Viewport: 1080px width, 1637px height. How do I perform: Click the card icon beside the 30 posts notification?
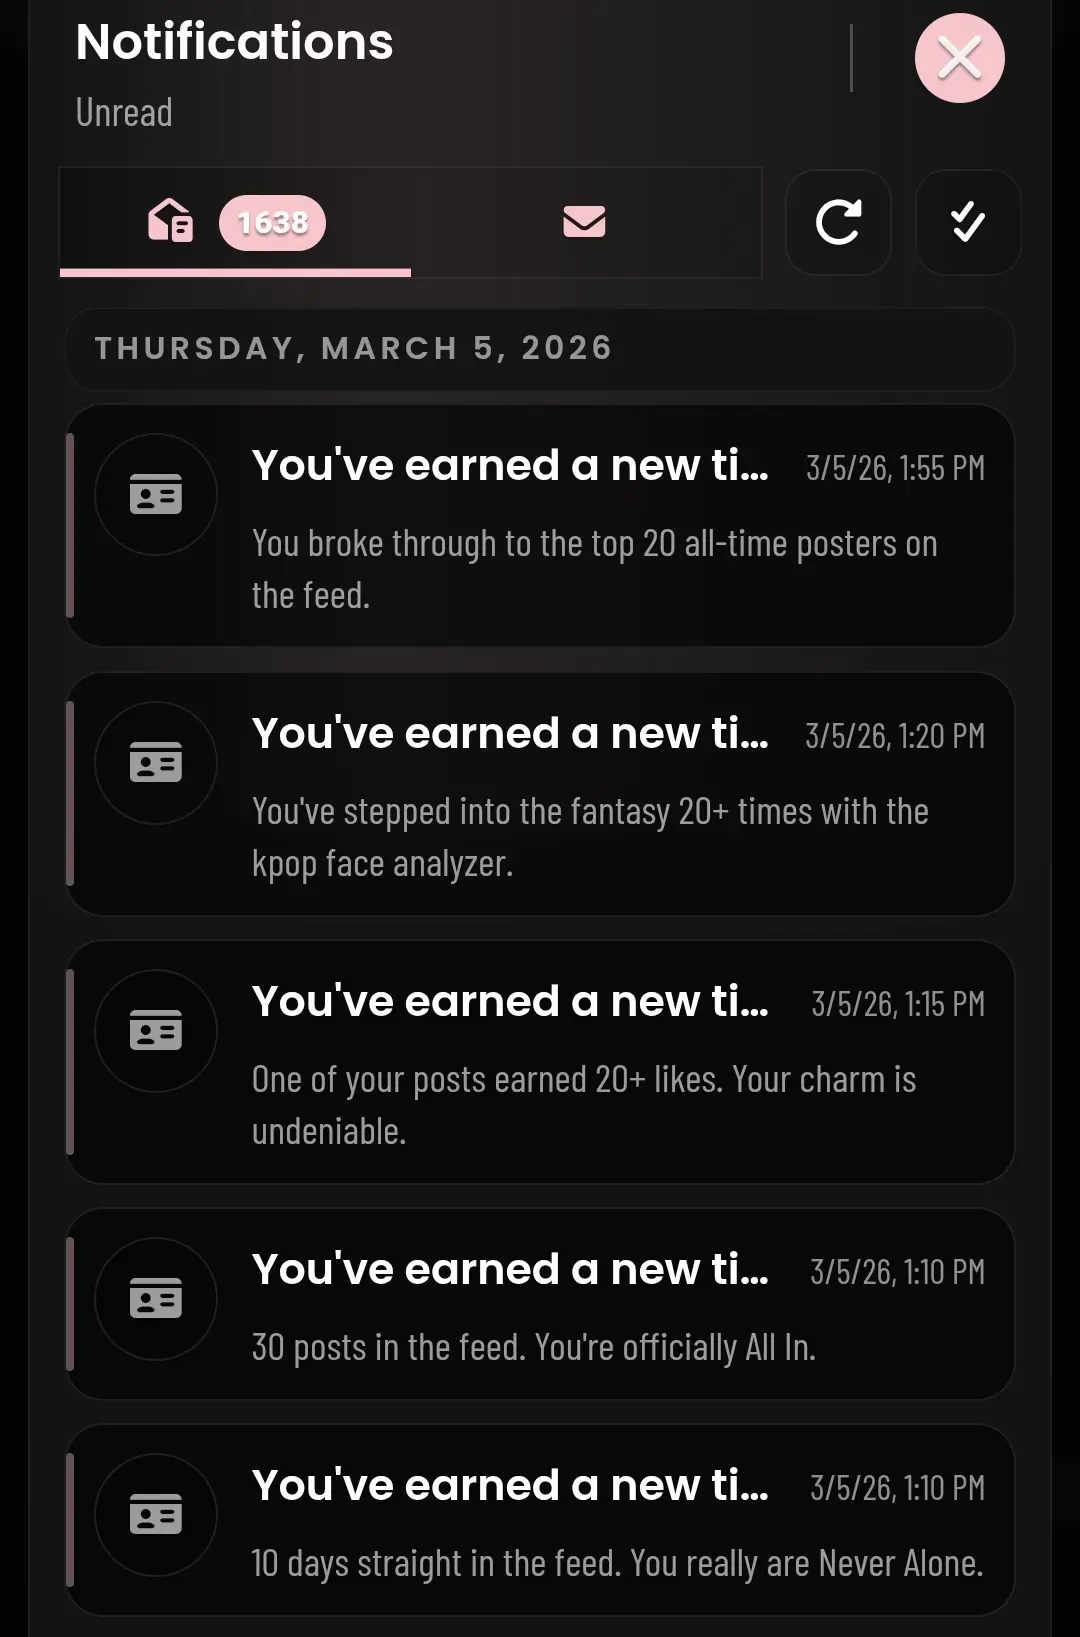[156, 1299]
